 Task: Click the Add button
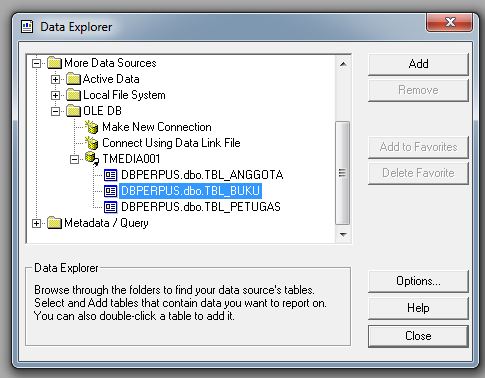[418, 64]
